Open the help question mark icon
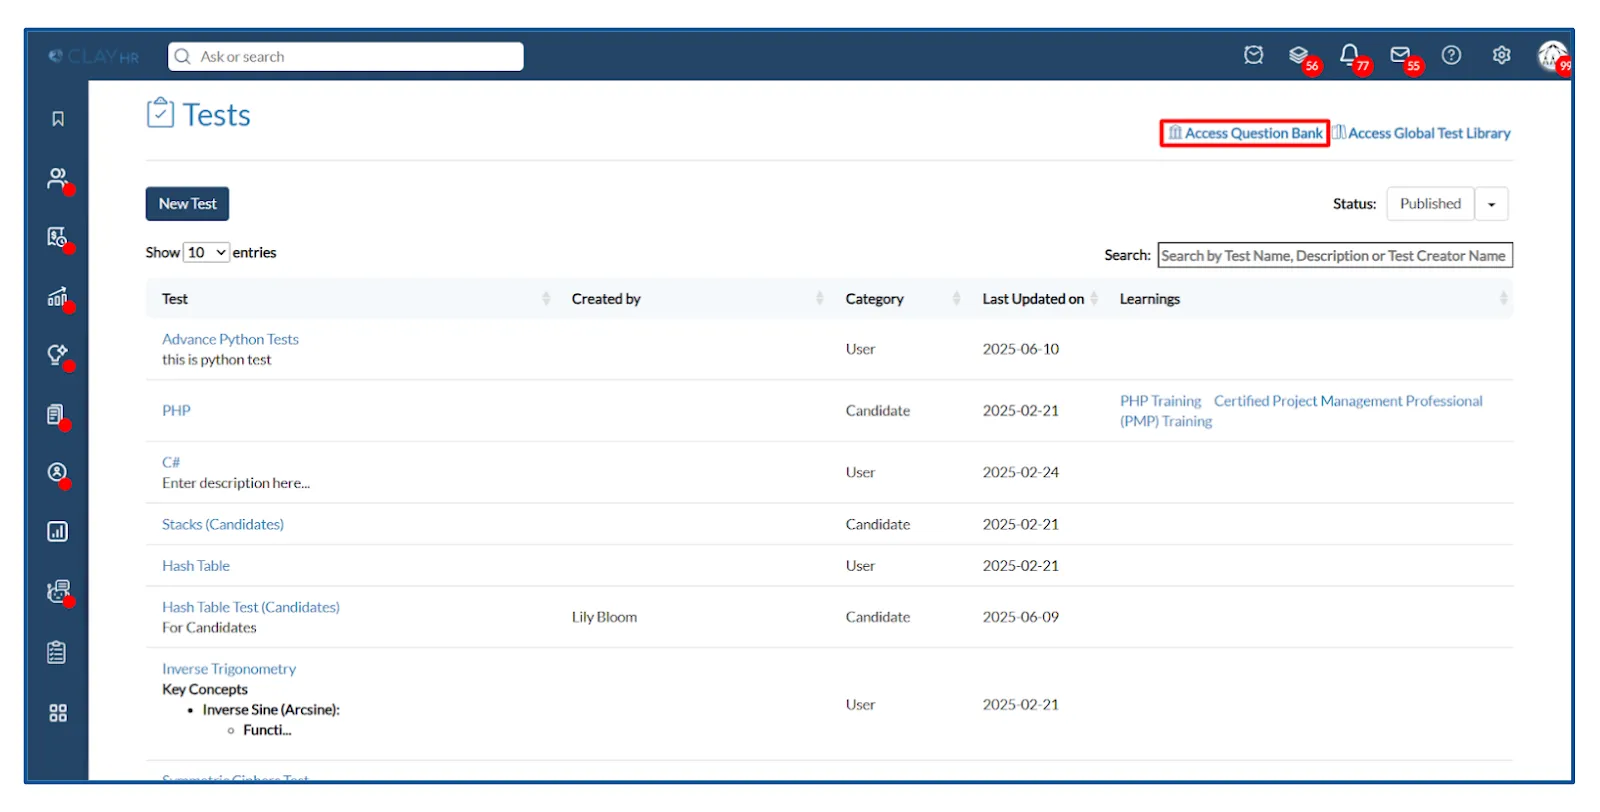 [1451, 56]
